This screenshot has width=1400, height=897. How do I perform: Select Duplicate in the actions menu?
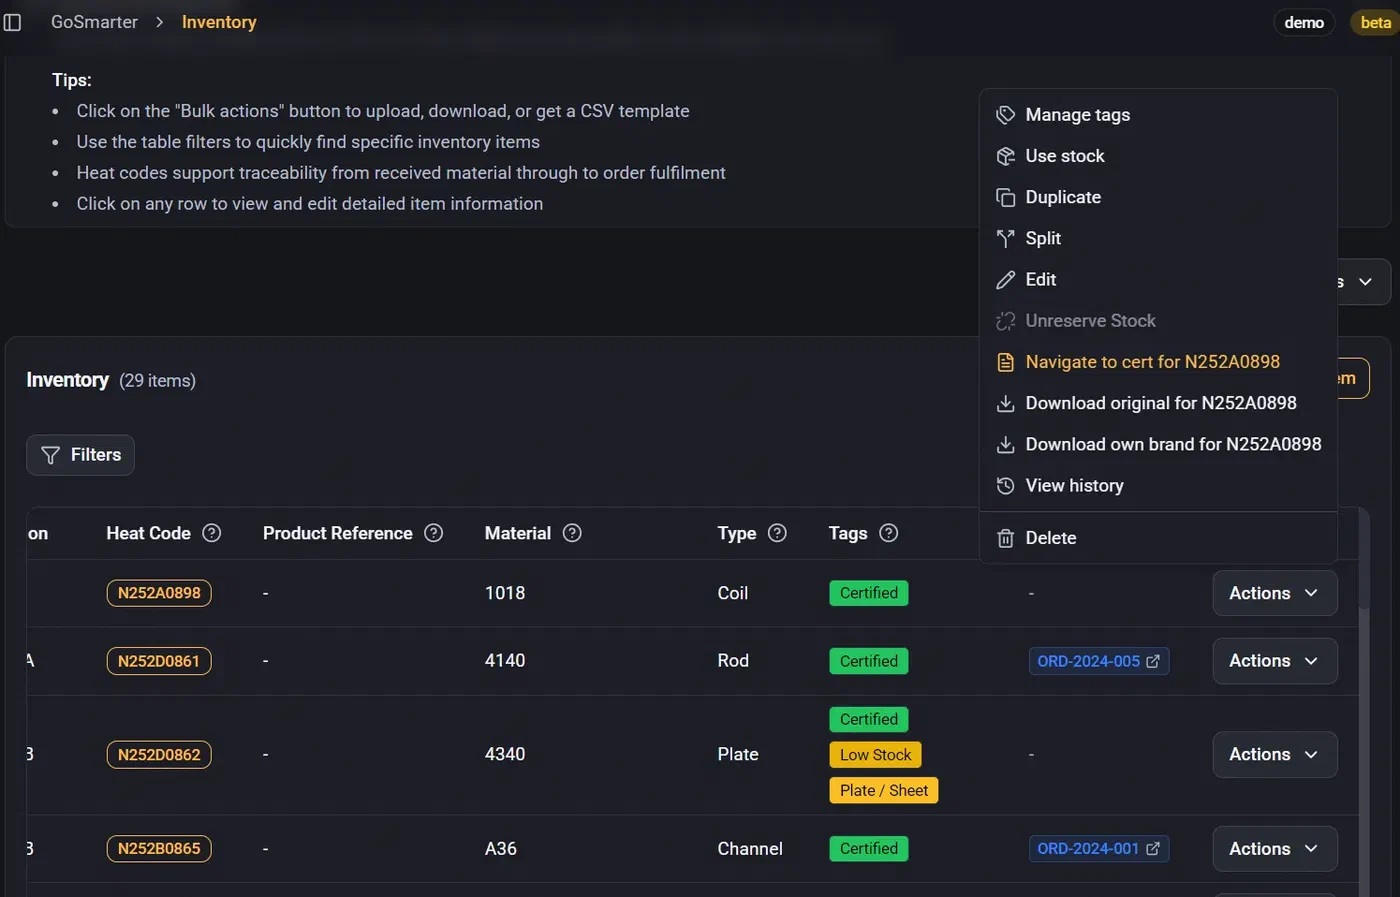[x=1158, y=197]
